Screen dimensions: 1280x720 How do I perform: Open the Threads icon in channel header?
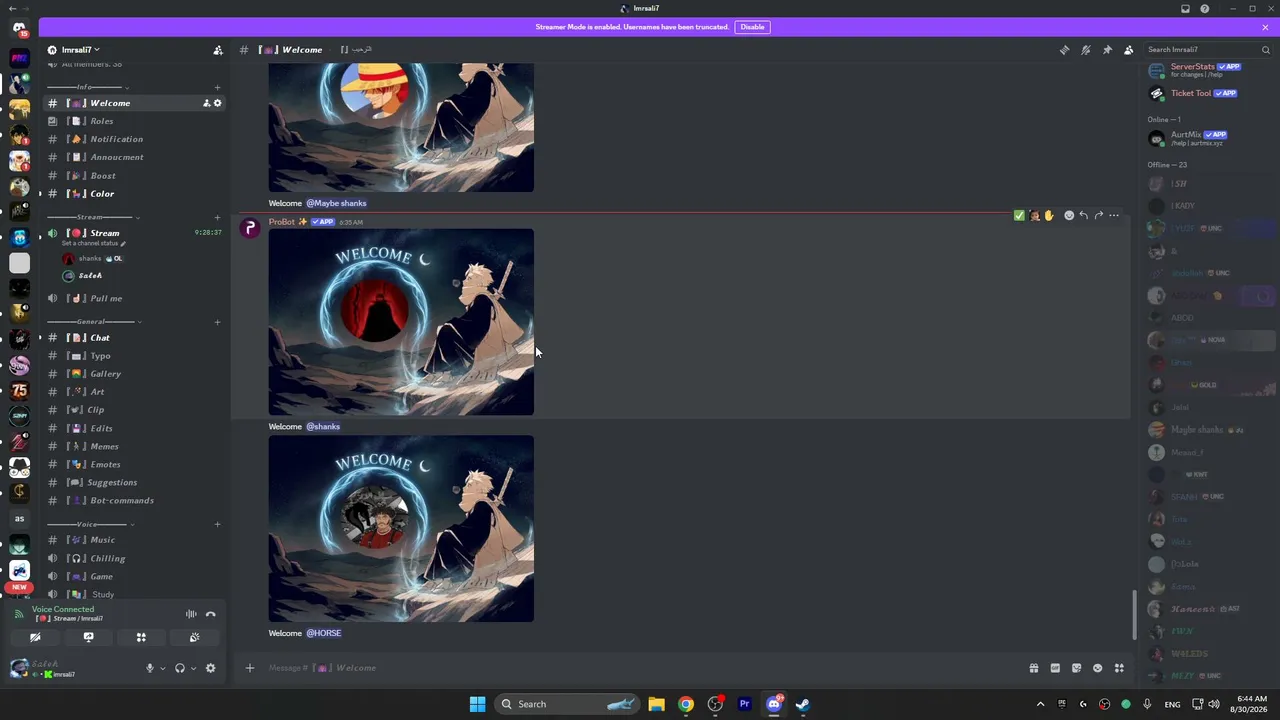click(x=1064, y=50)
